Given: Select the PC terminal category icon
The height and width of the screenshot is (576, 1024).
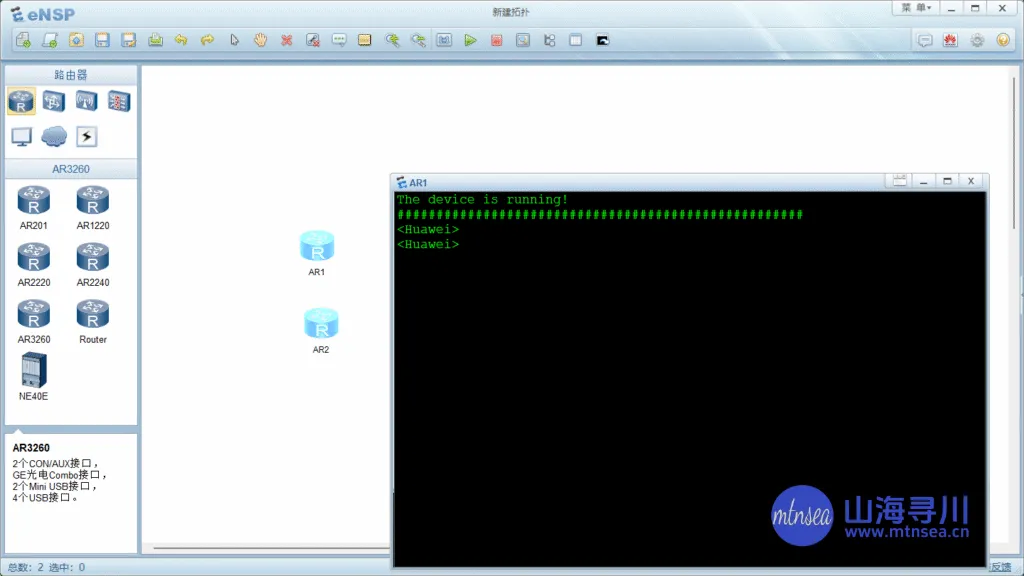Looking at the screenshot, I should click(22, 136).
